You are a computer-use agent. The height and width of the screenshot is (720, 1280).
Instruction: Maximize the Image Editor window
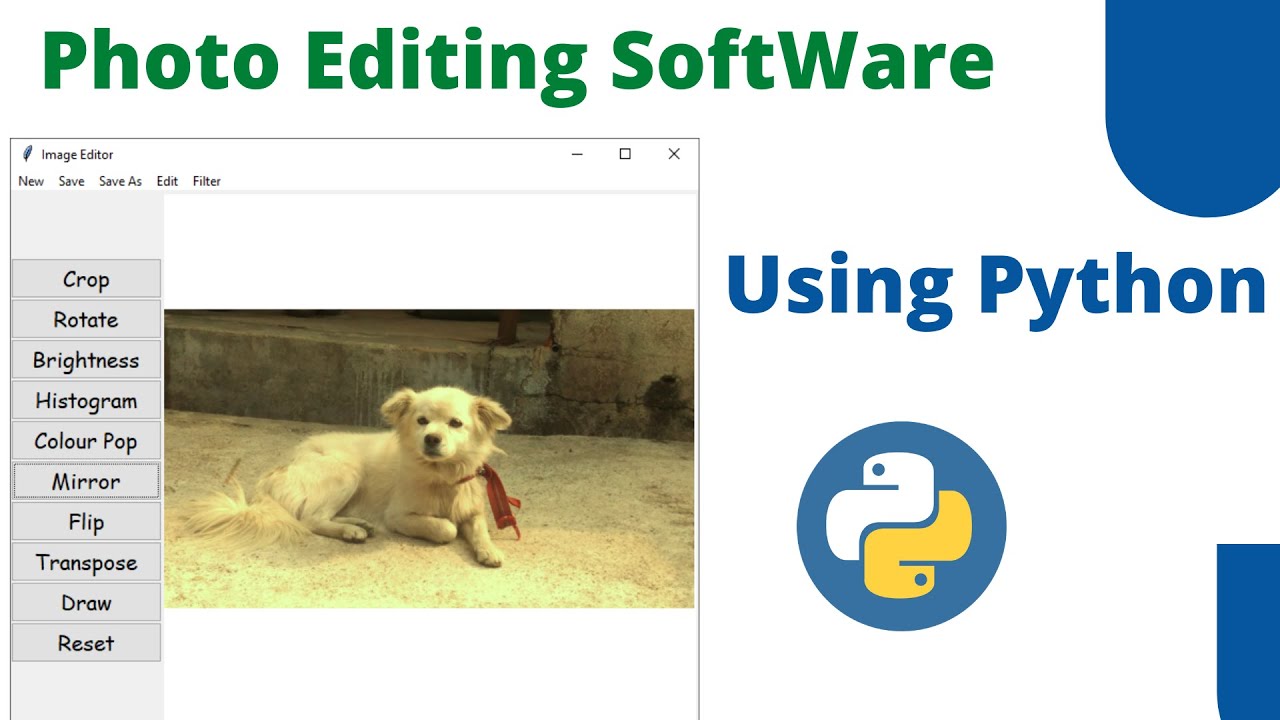625,154
